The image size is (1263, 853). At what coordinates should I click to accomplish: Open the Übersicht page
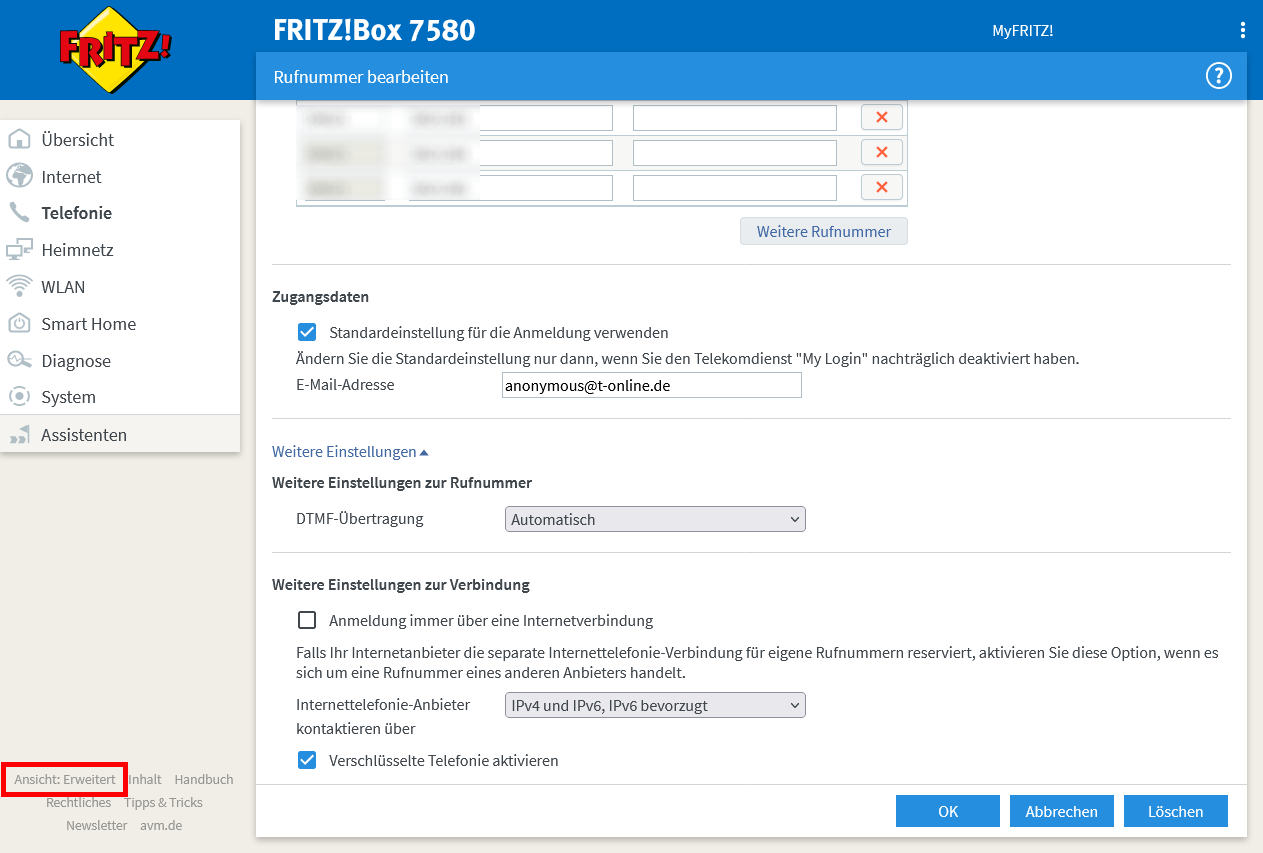[x=80, y=140]
